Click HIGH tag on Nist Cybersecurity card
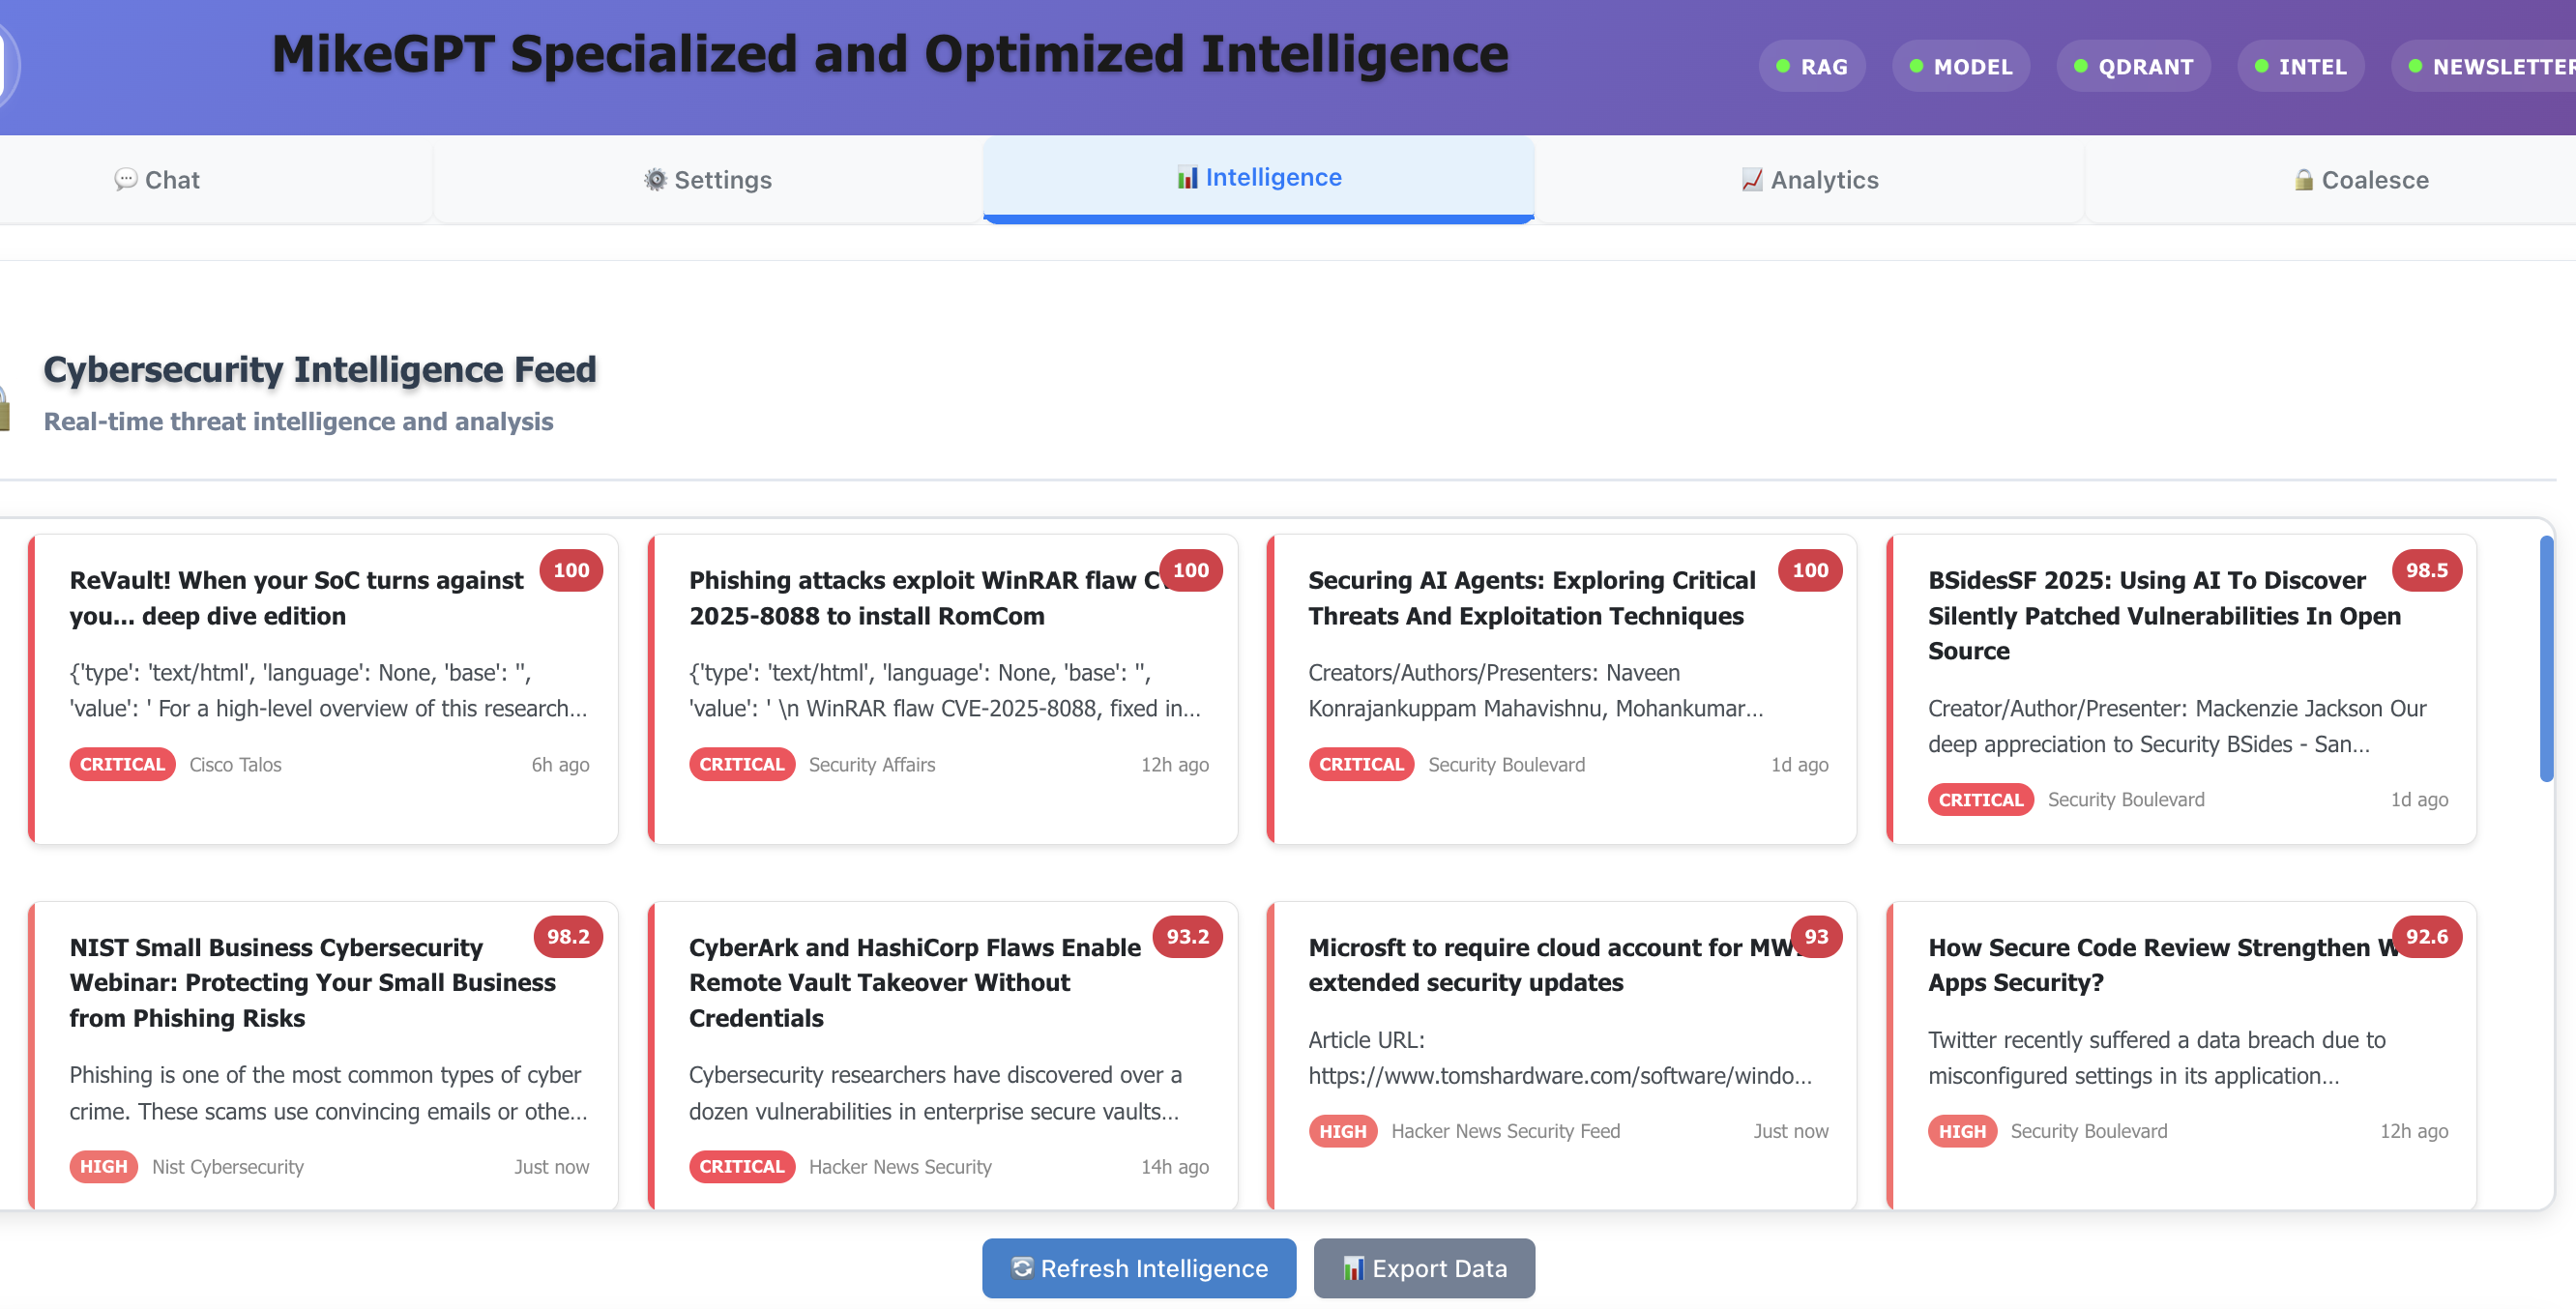 tap(103, 1166)
